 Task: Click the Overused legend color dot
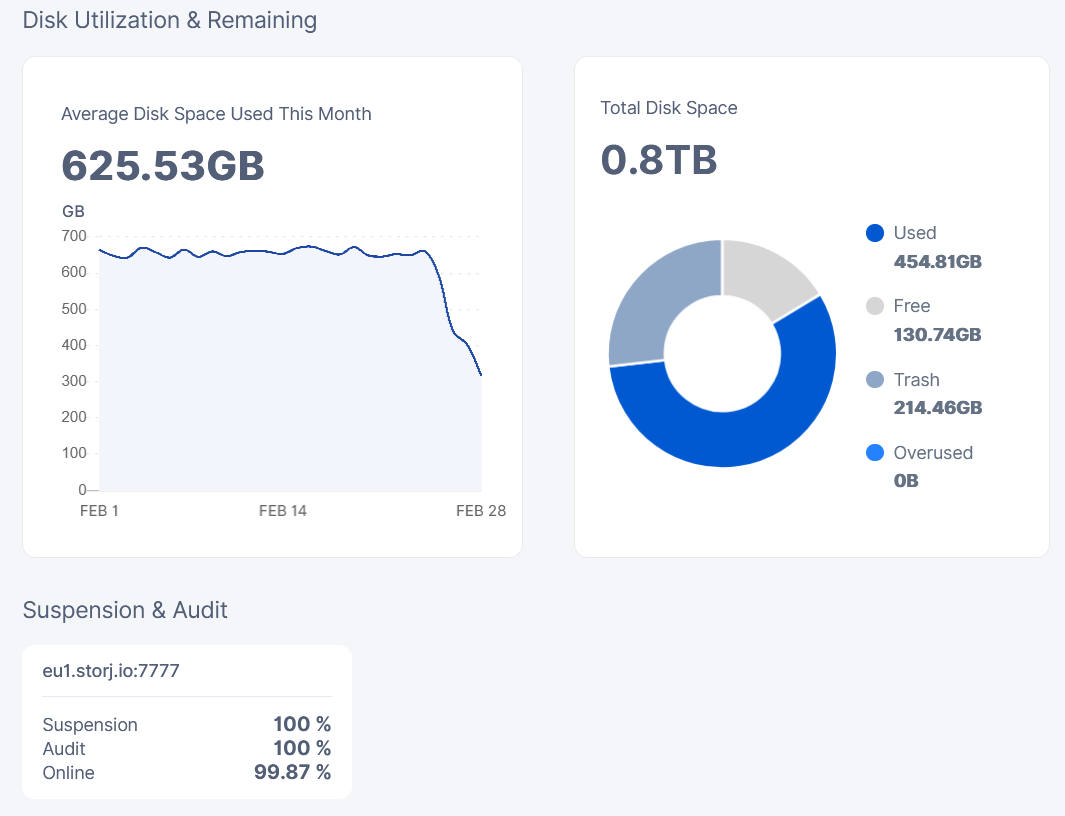[x=875, y=453]
